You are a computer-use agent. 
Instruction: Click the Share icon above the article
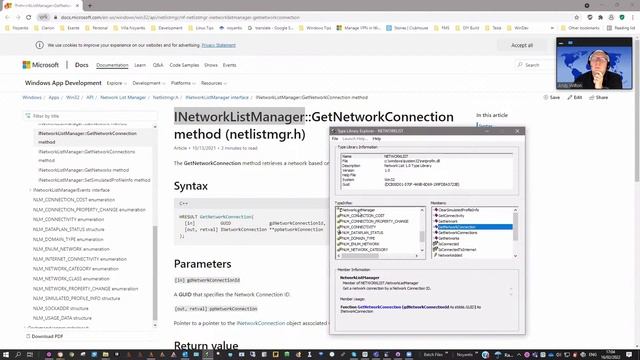pos(598,98)
